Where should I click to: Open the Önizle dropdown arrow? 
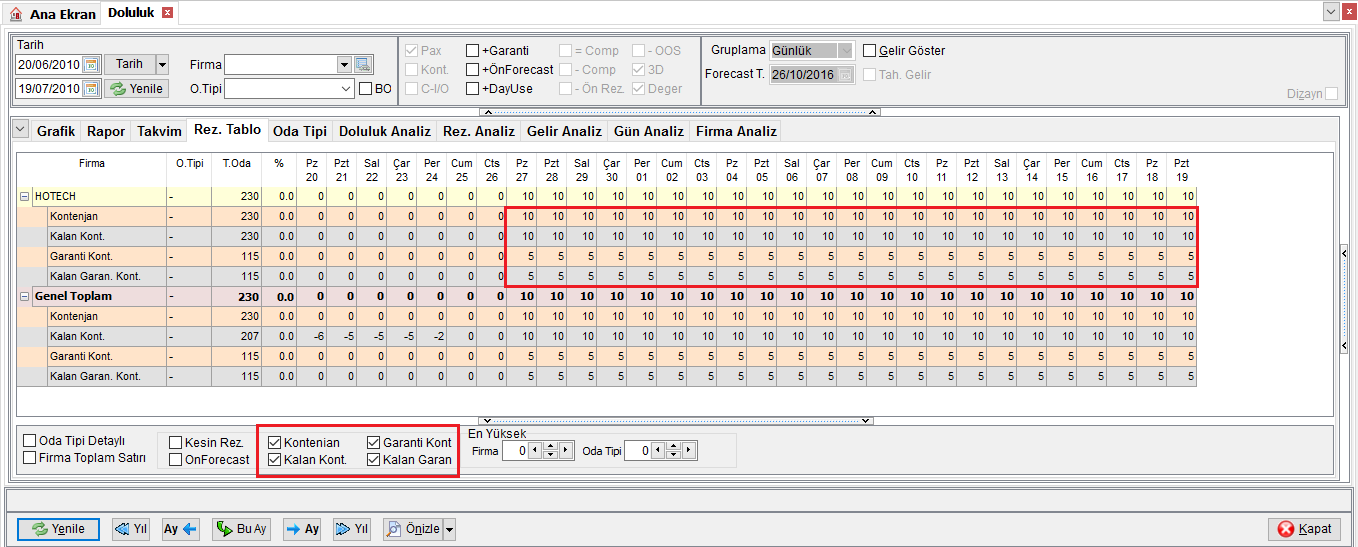(449, 529)
